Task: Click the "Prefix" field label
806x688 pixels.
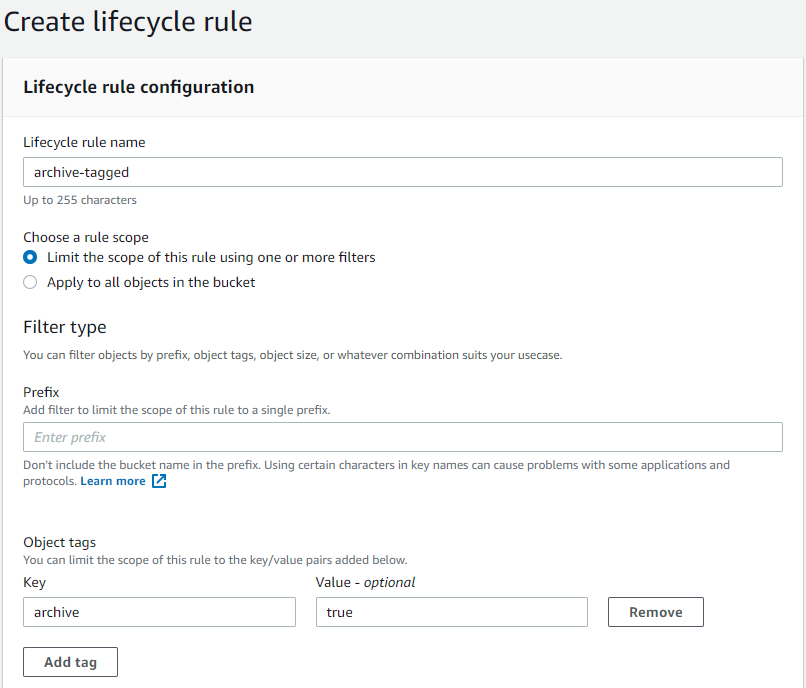Action: click(41, 392)
